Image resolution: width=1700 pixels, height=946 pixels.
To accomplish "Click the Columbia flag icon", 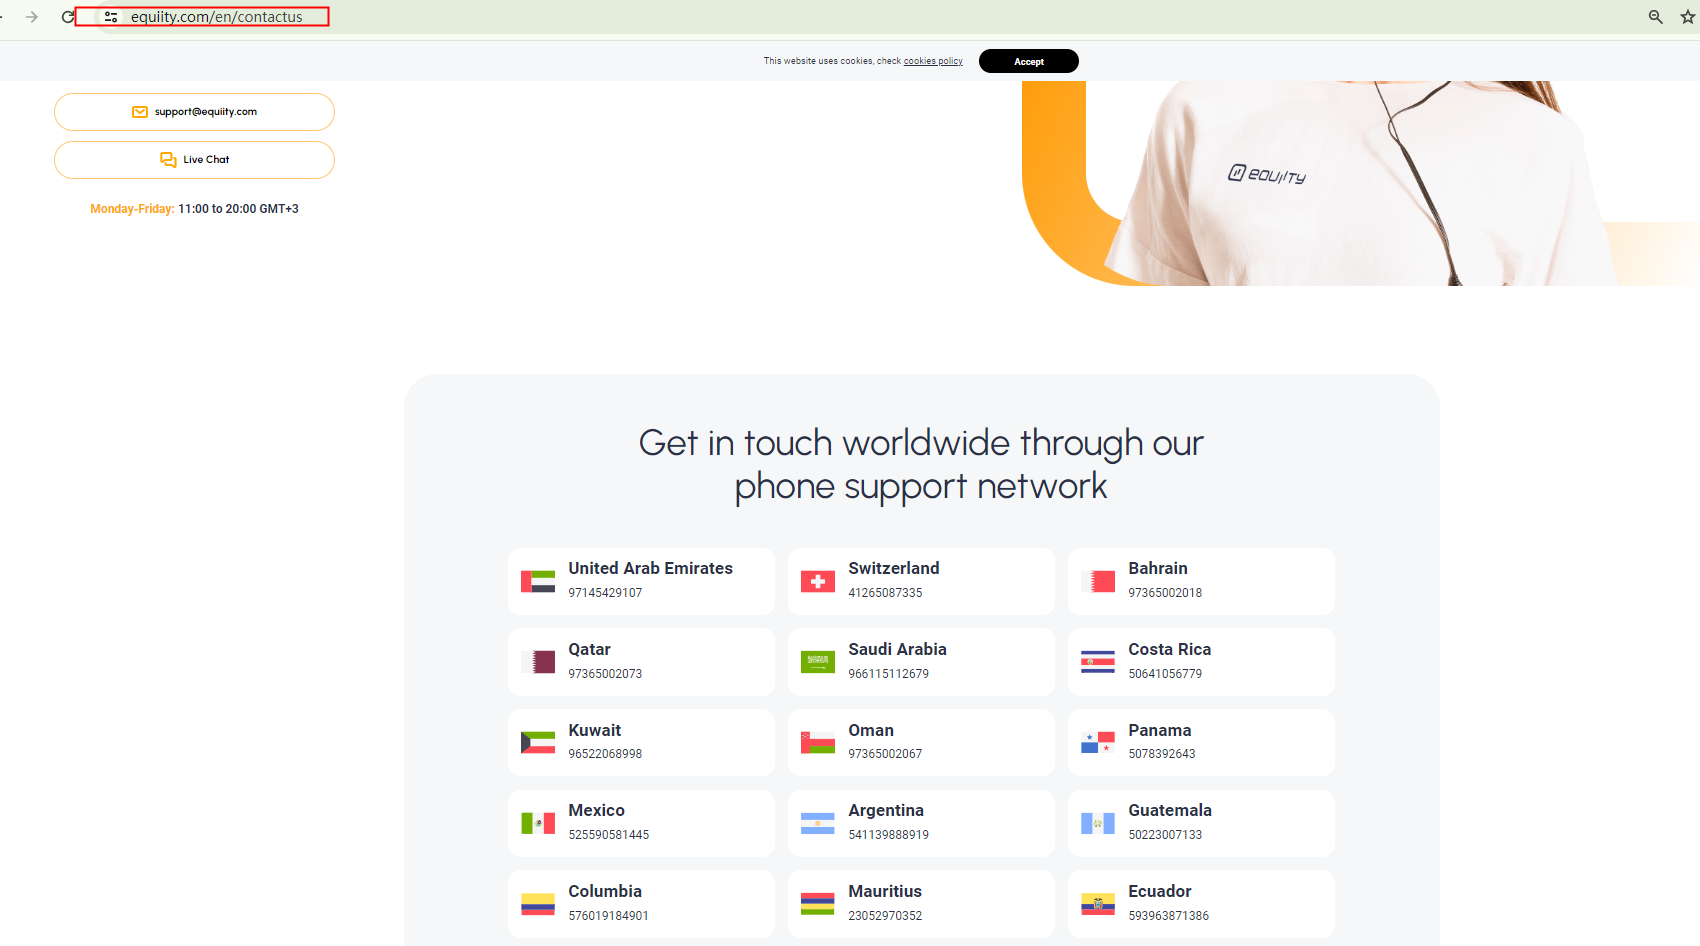I will tap(538, 904).
